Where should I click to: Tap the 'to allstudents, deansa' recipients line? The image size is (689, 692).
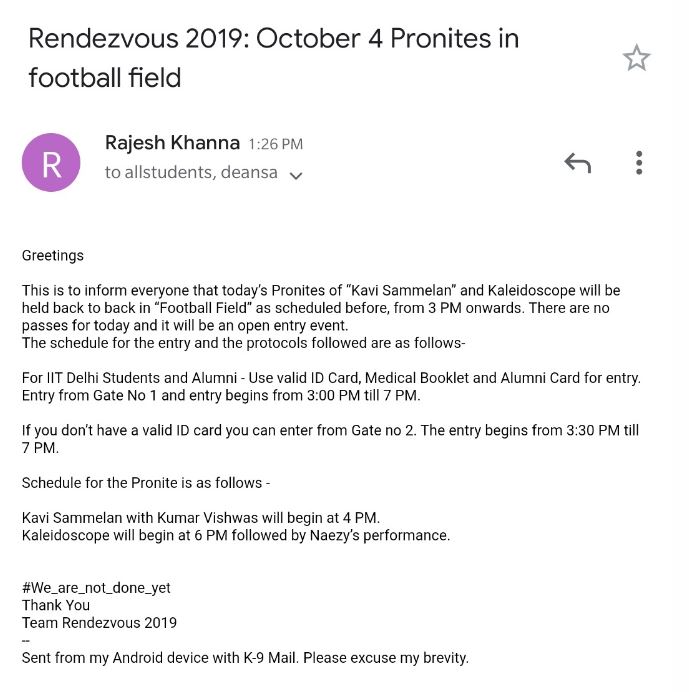(x=190, y=173)
